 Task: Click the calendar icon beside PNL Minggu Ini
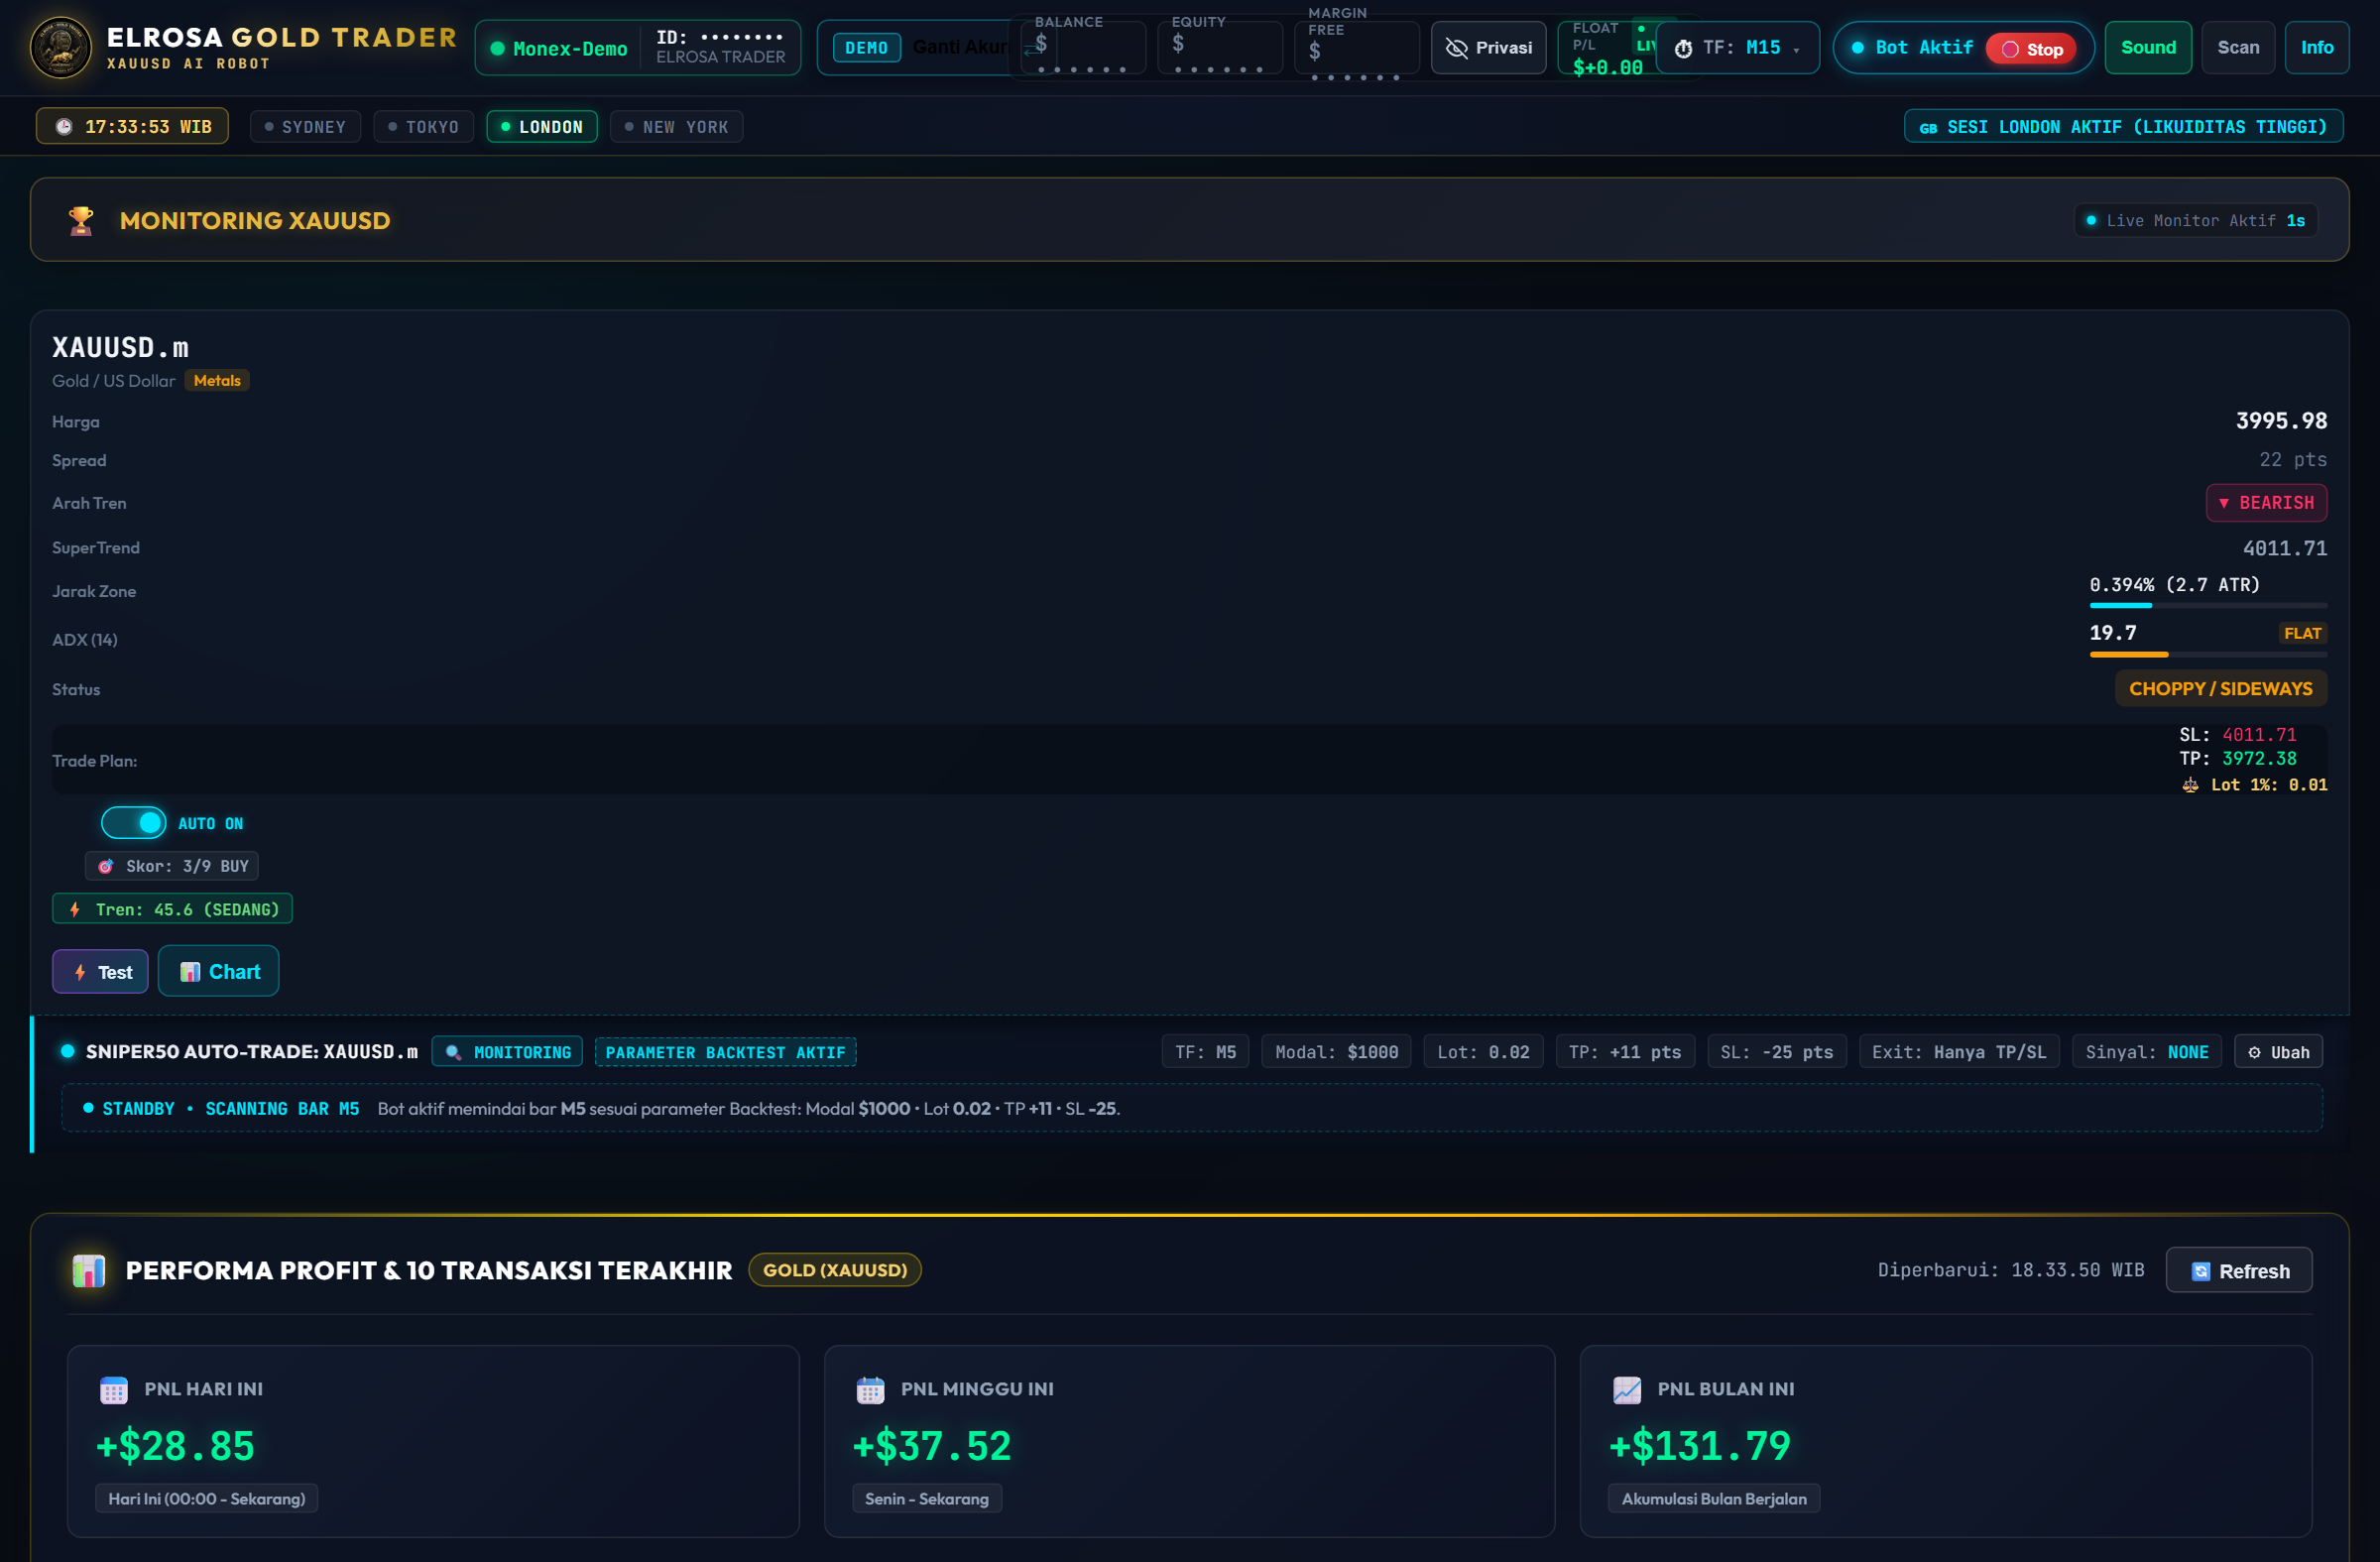click(870, 1389)
